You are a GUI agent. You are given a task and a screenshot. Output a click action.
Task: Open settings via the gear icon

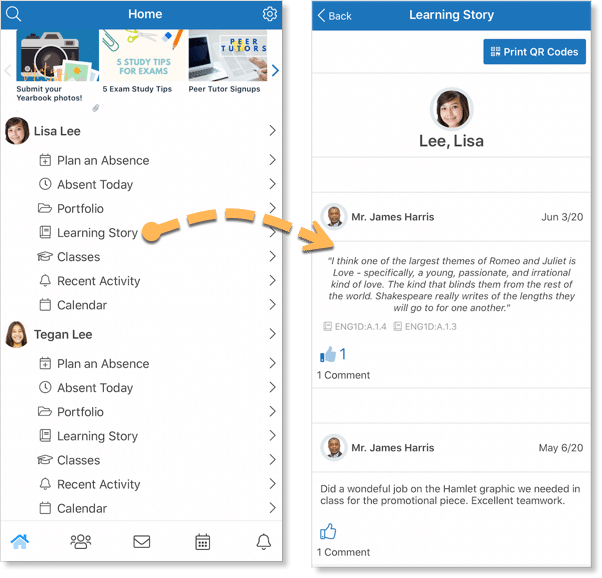tap(270, 14)
